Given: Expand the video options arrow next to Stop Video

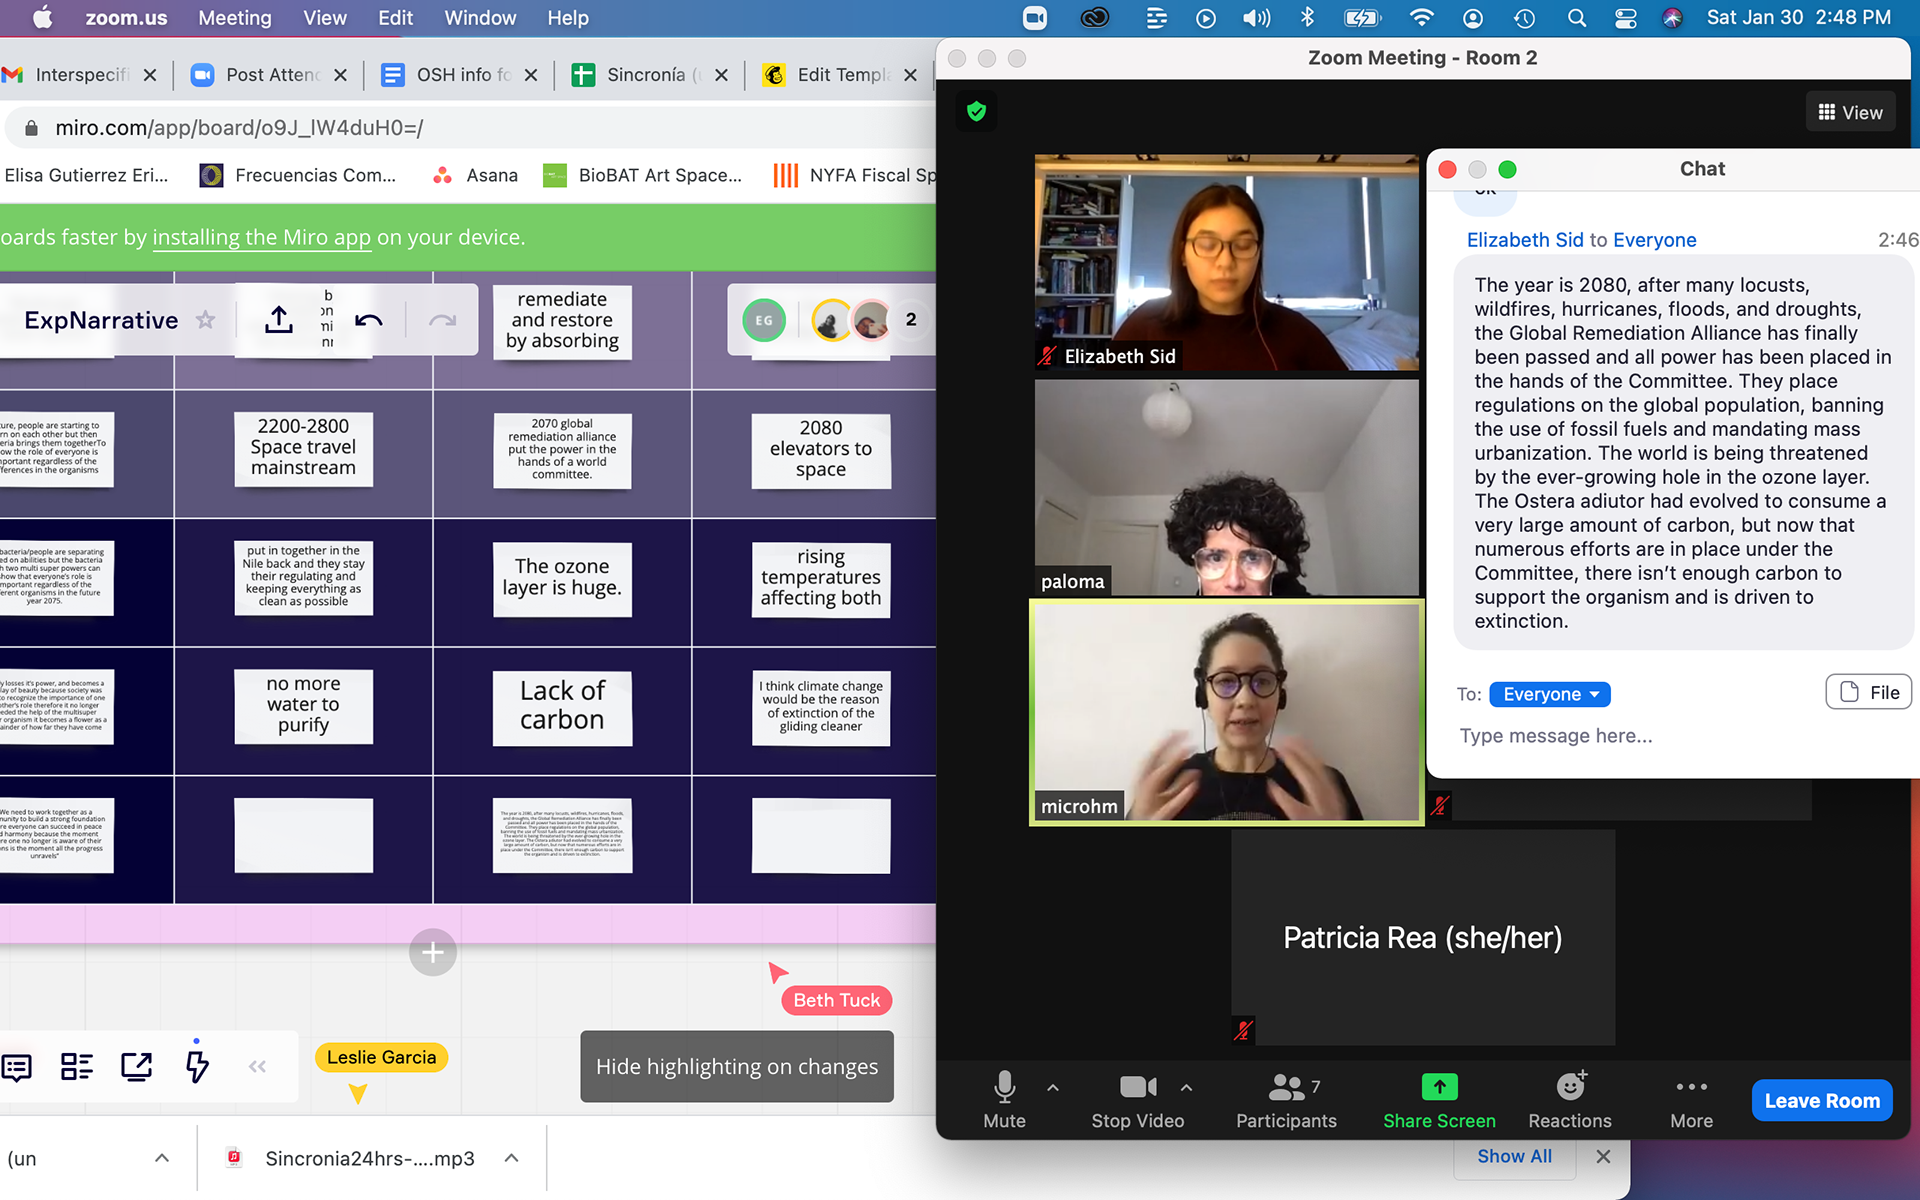Looking at the screenshot, I should coord(1186,1088).
